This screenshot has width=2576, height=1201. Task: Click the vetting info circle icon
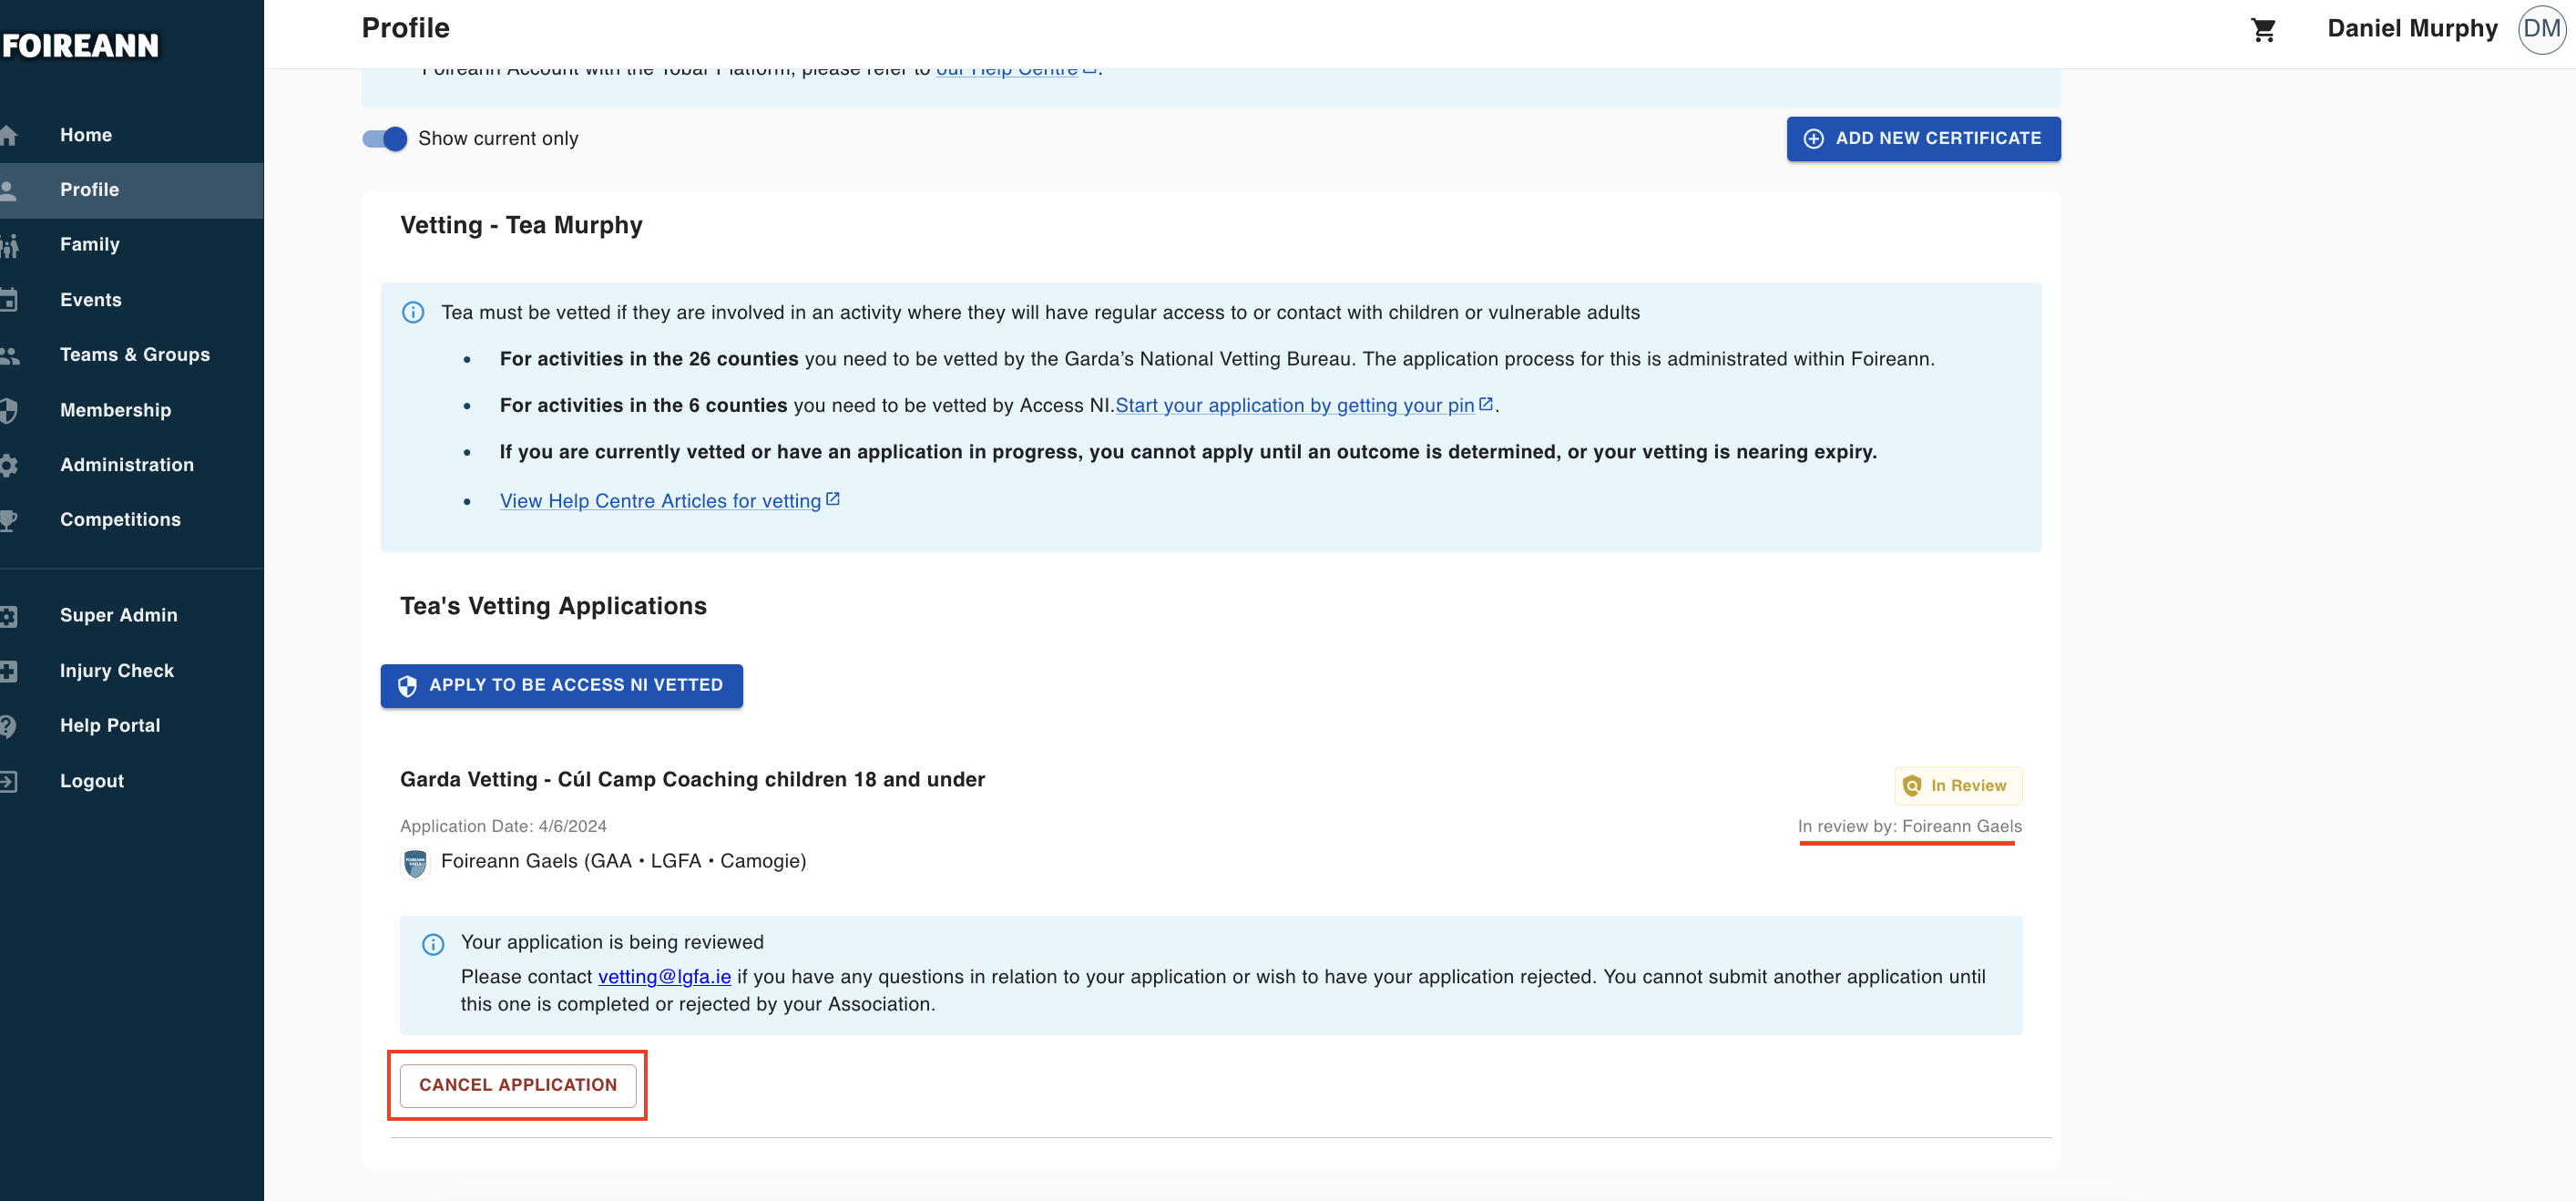click(413, 312)
